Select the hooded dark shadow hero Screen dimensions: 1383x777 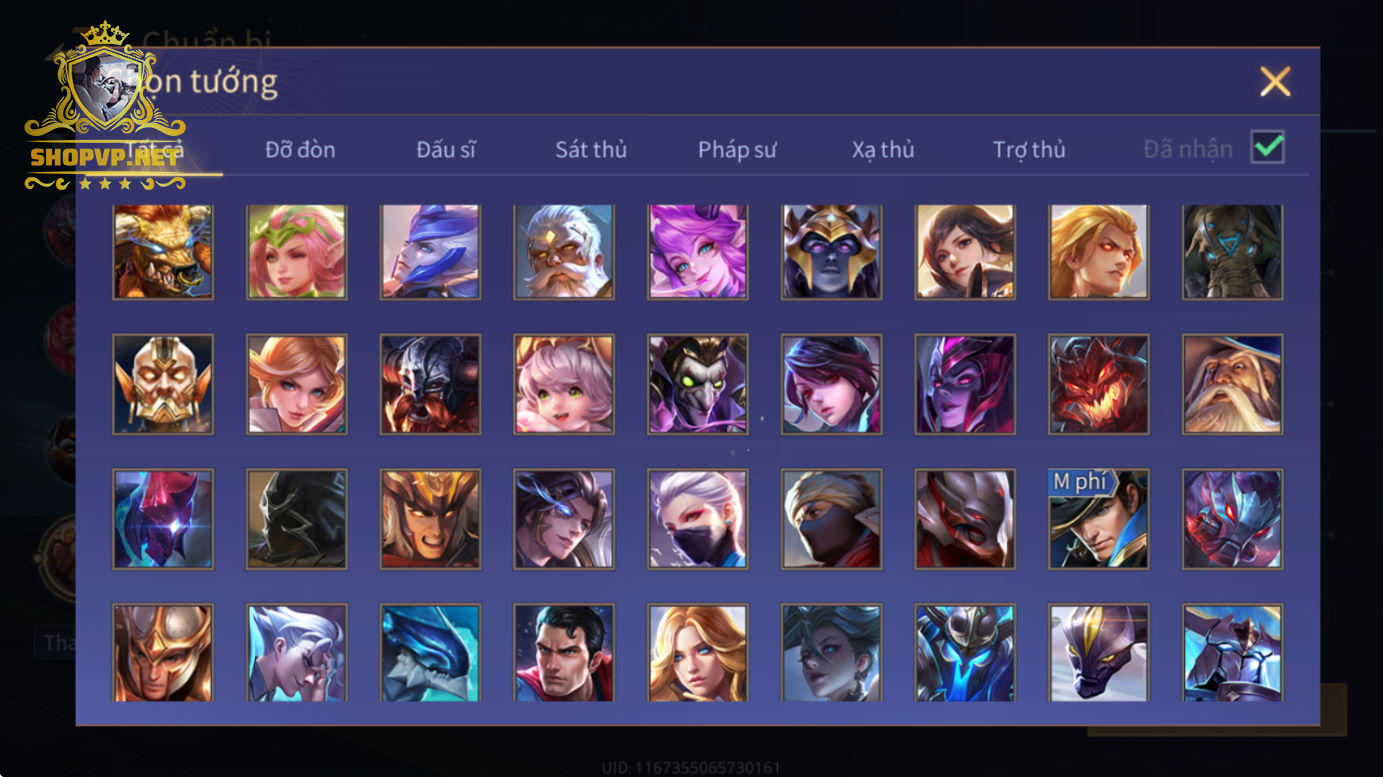point(297,519)
